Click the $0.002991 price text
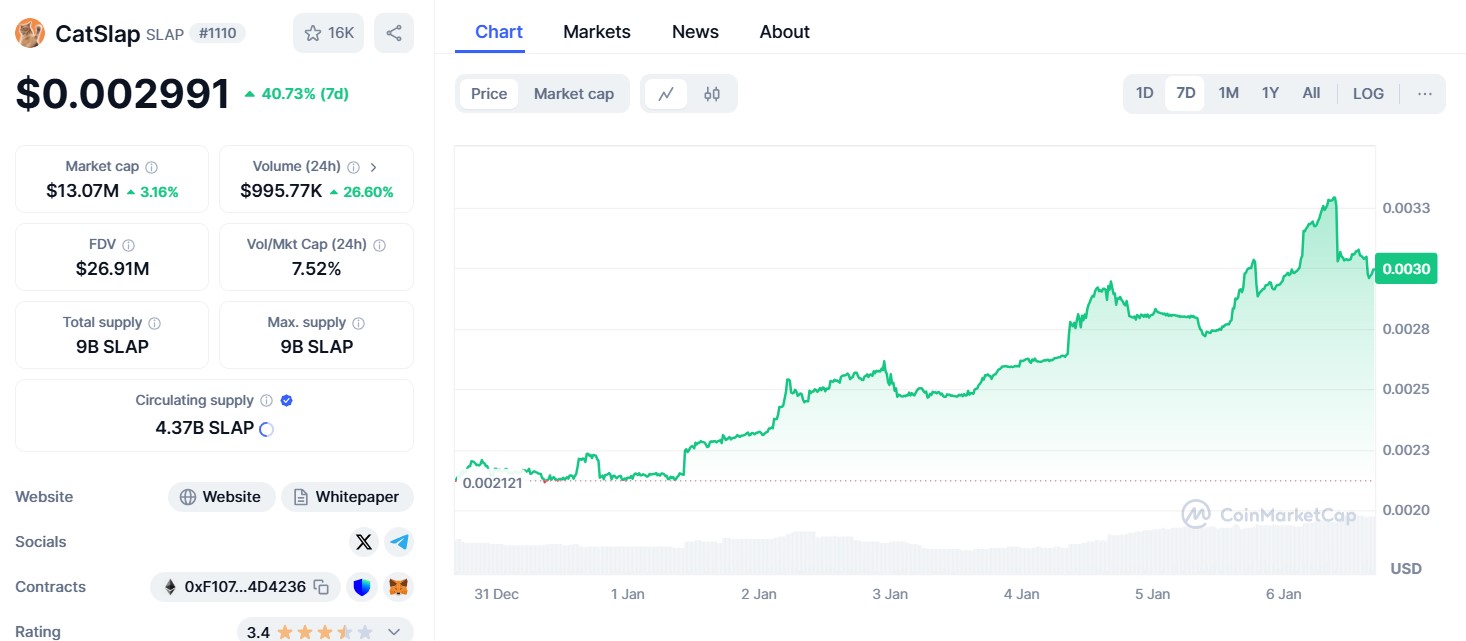Image resolution: width=1466 pixels, height=641 pixels. coord(122,94)
